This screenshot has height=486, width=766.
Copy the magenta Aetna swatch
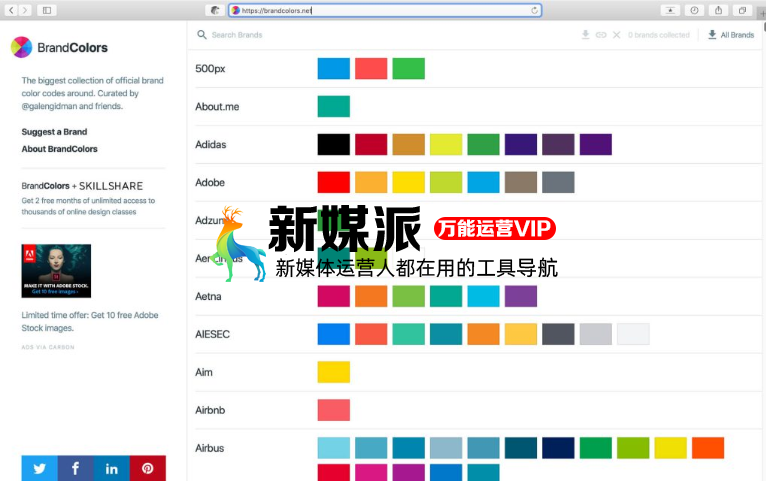pos(334,296)
